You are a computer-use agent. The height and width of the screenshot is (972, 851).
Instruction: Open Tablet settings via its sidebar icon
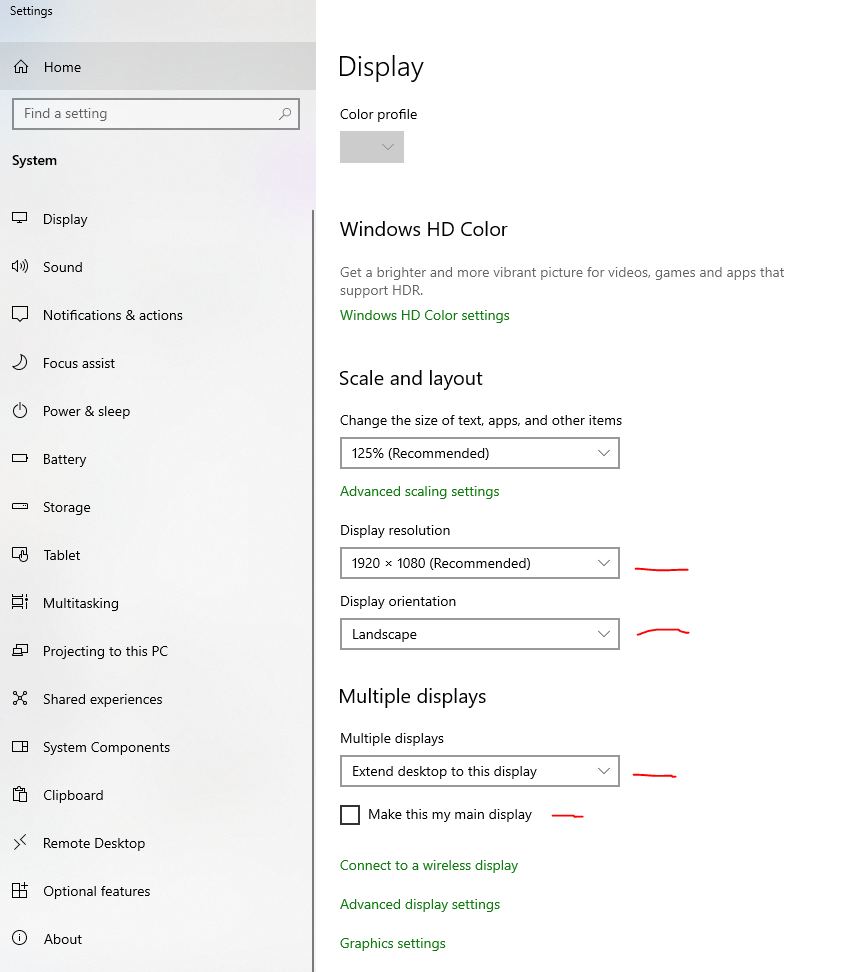point(21,555)
